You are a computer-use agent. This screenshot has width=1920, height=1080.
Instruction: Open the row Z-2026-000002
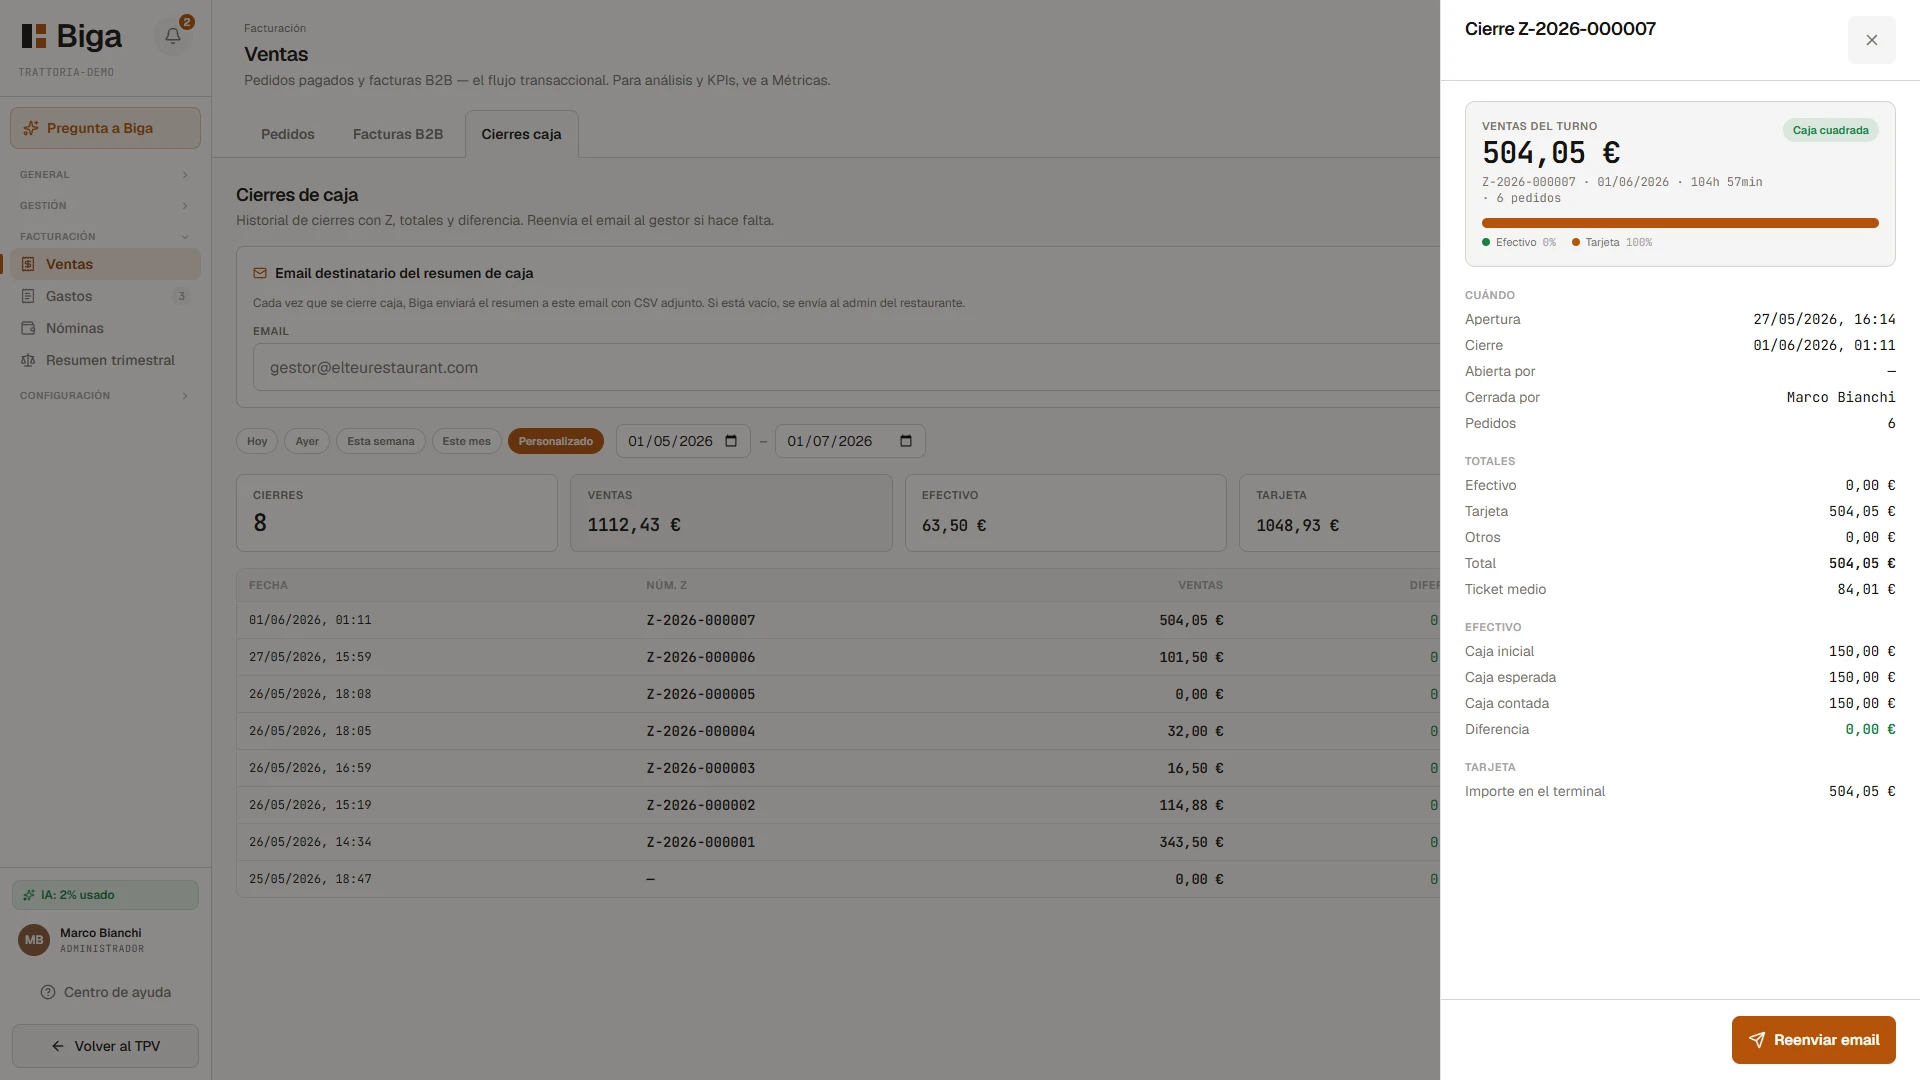[x=838, y=805]
